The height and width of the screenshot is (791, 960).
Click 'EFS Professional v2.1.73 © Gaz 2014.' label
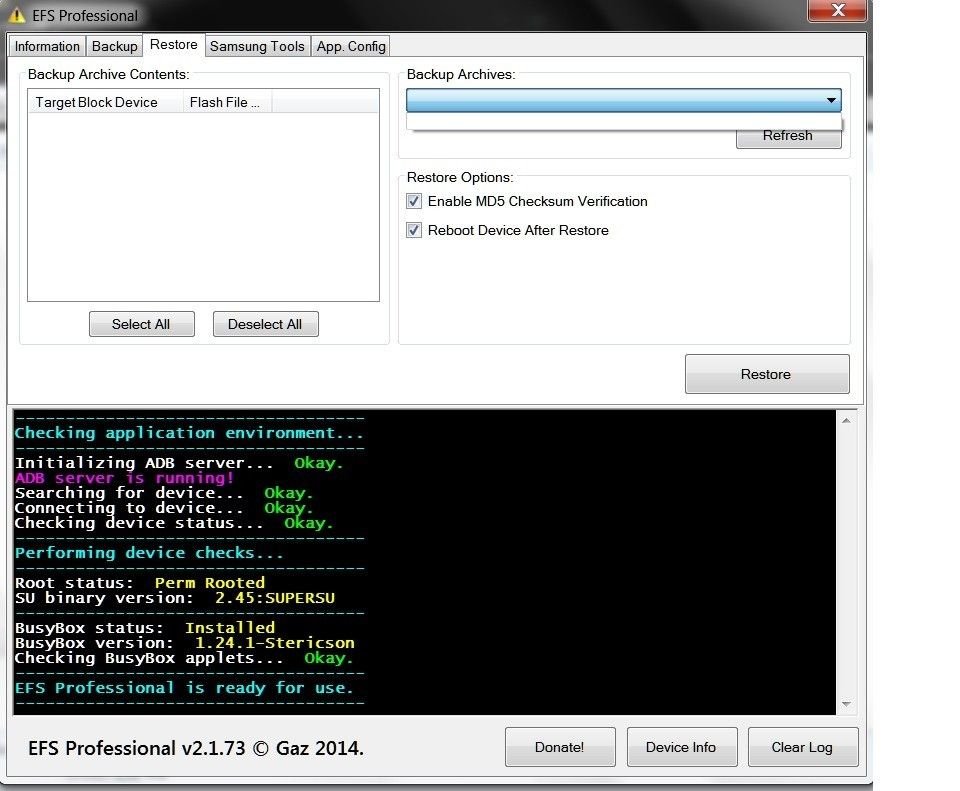coord(196,748)
